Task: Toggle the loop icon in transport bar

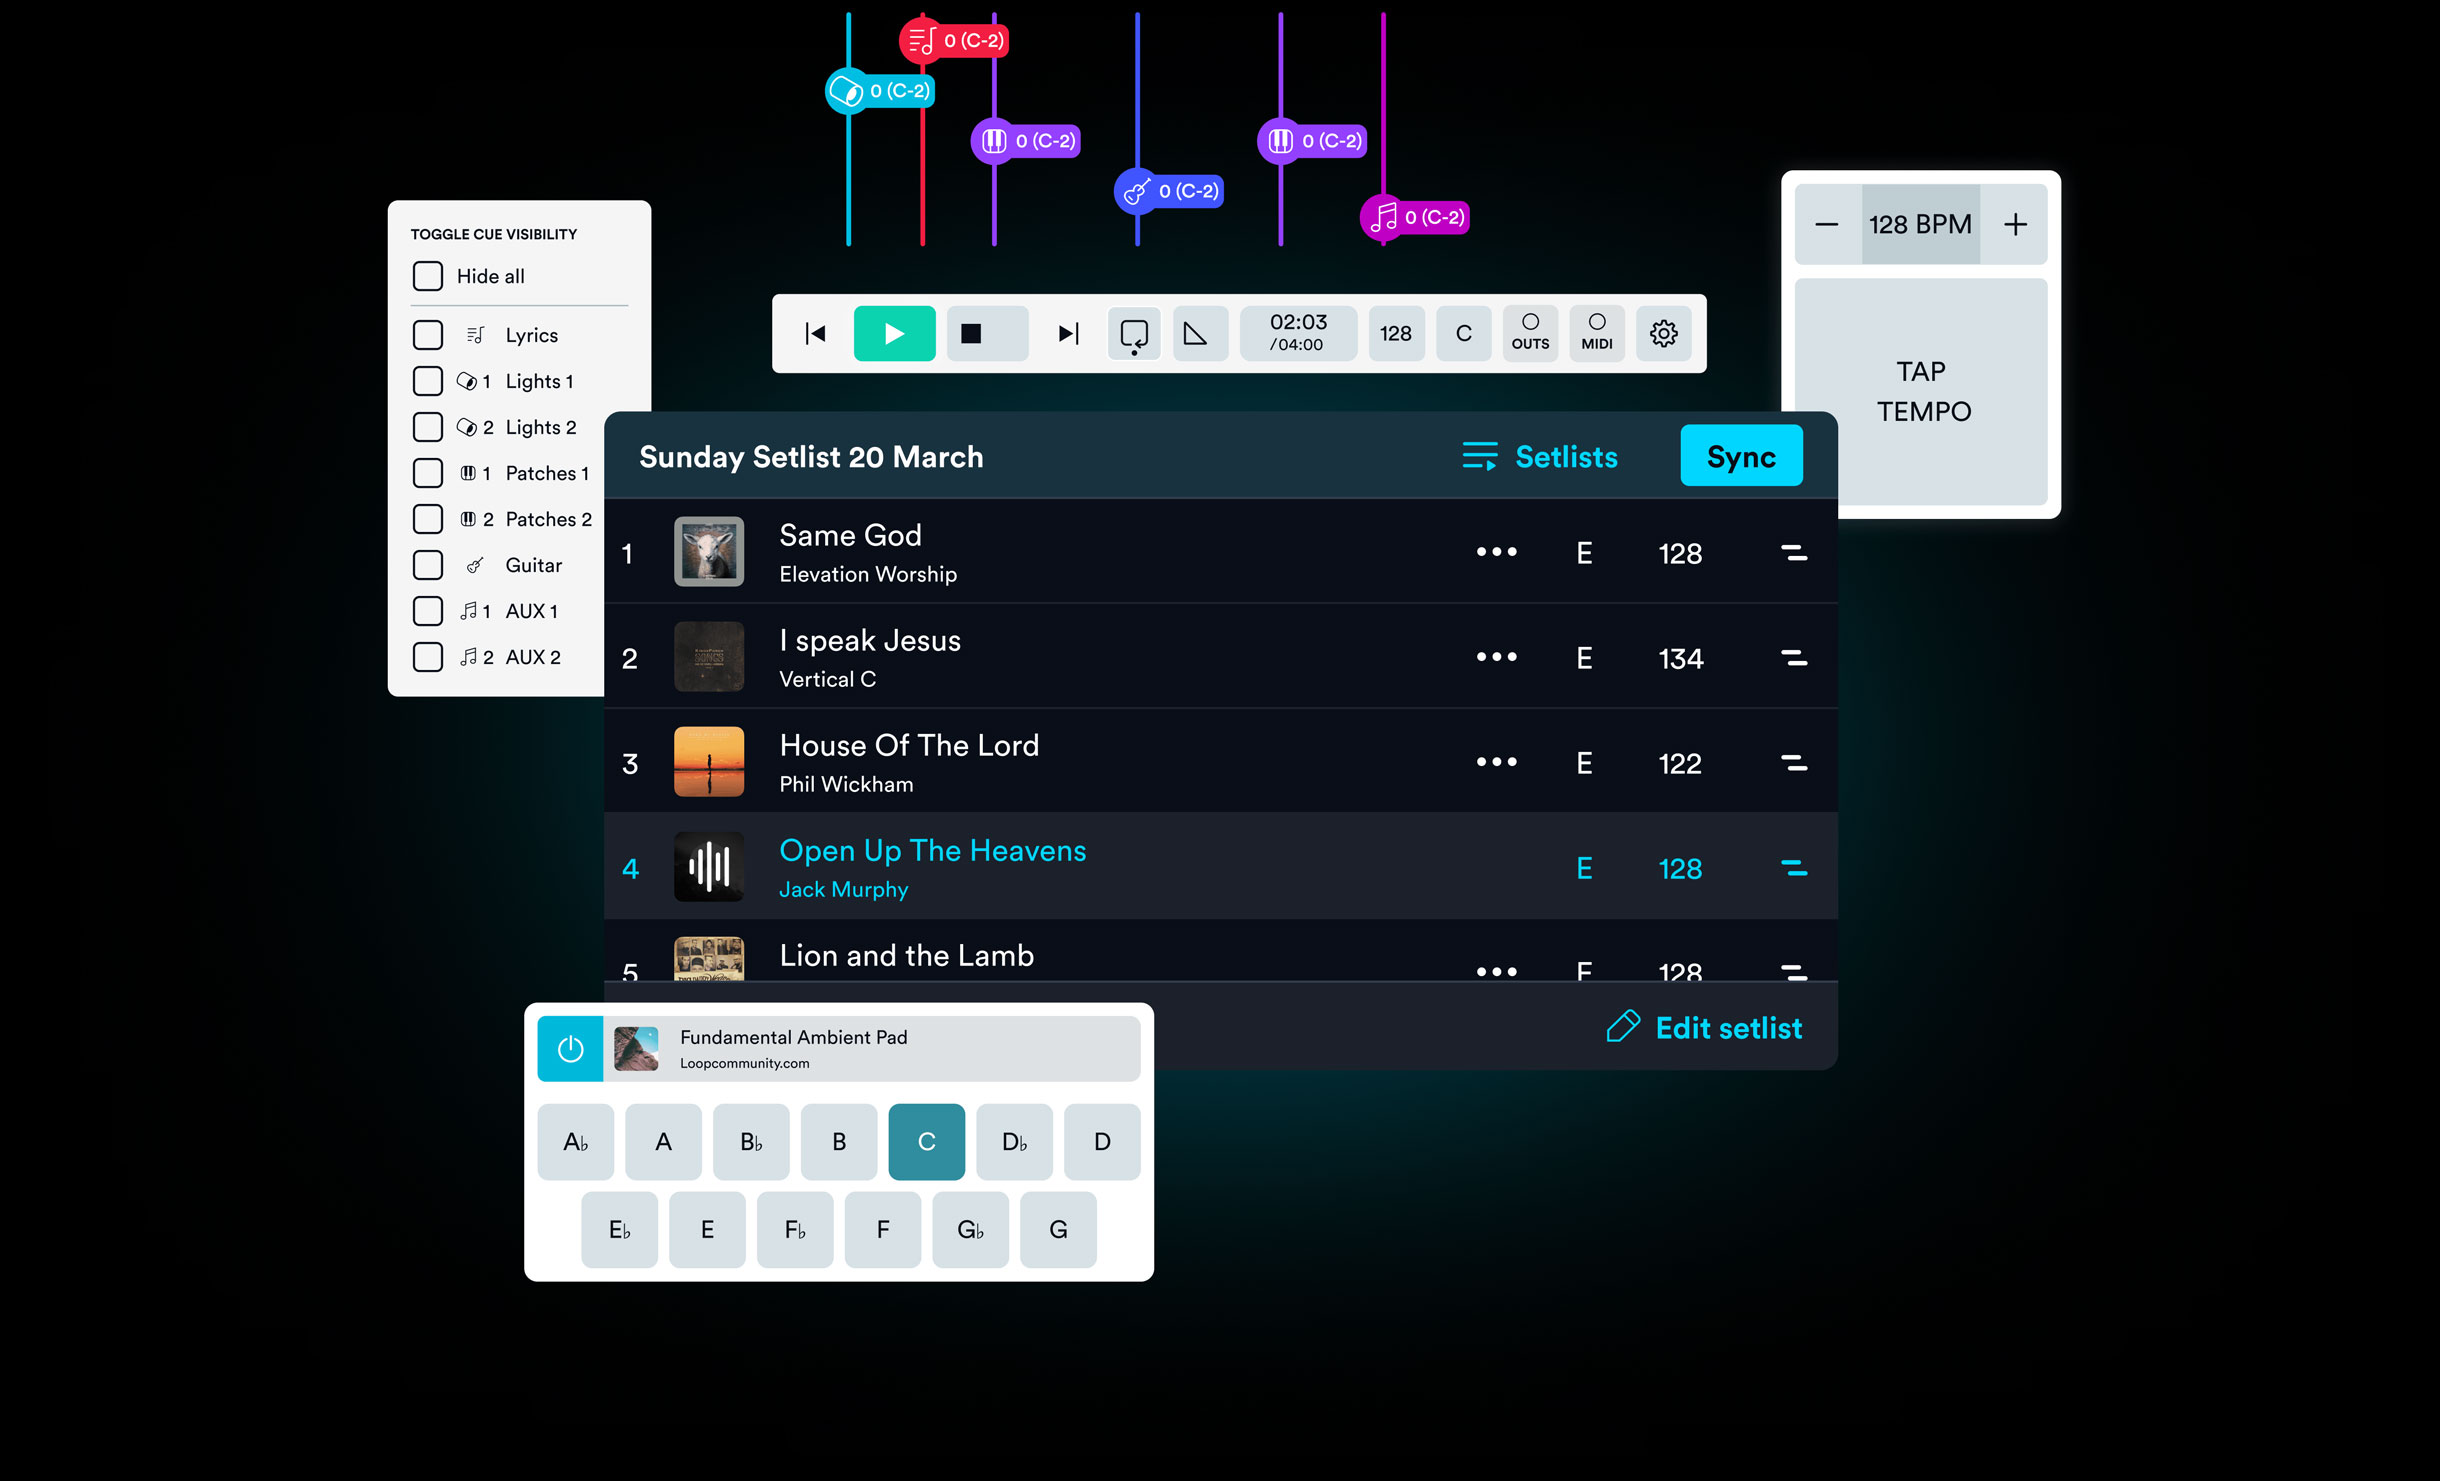Action: (x=1134, y=334)
